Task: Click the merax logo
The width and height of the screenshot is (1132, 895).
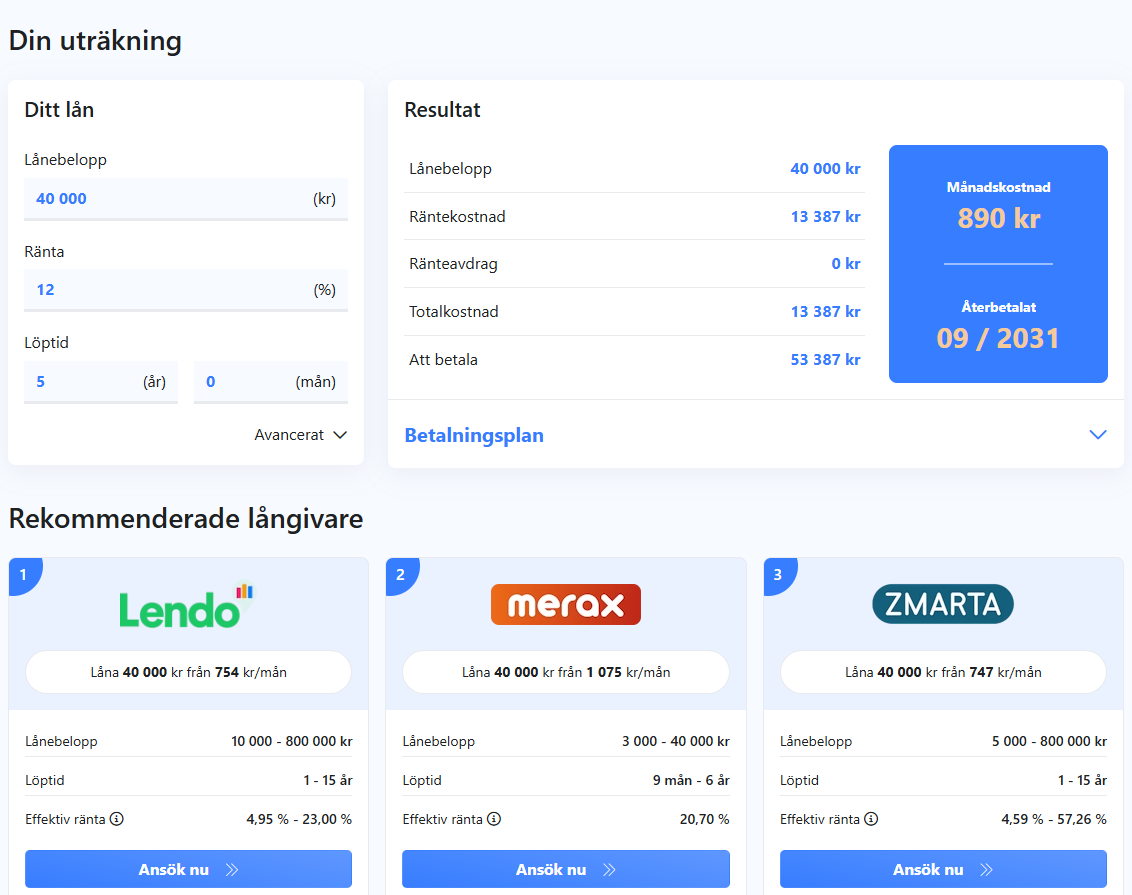Action: pyautogui.click(x=565, y=604)
